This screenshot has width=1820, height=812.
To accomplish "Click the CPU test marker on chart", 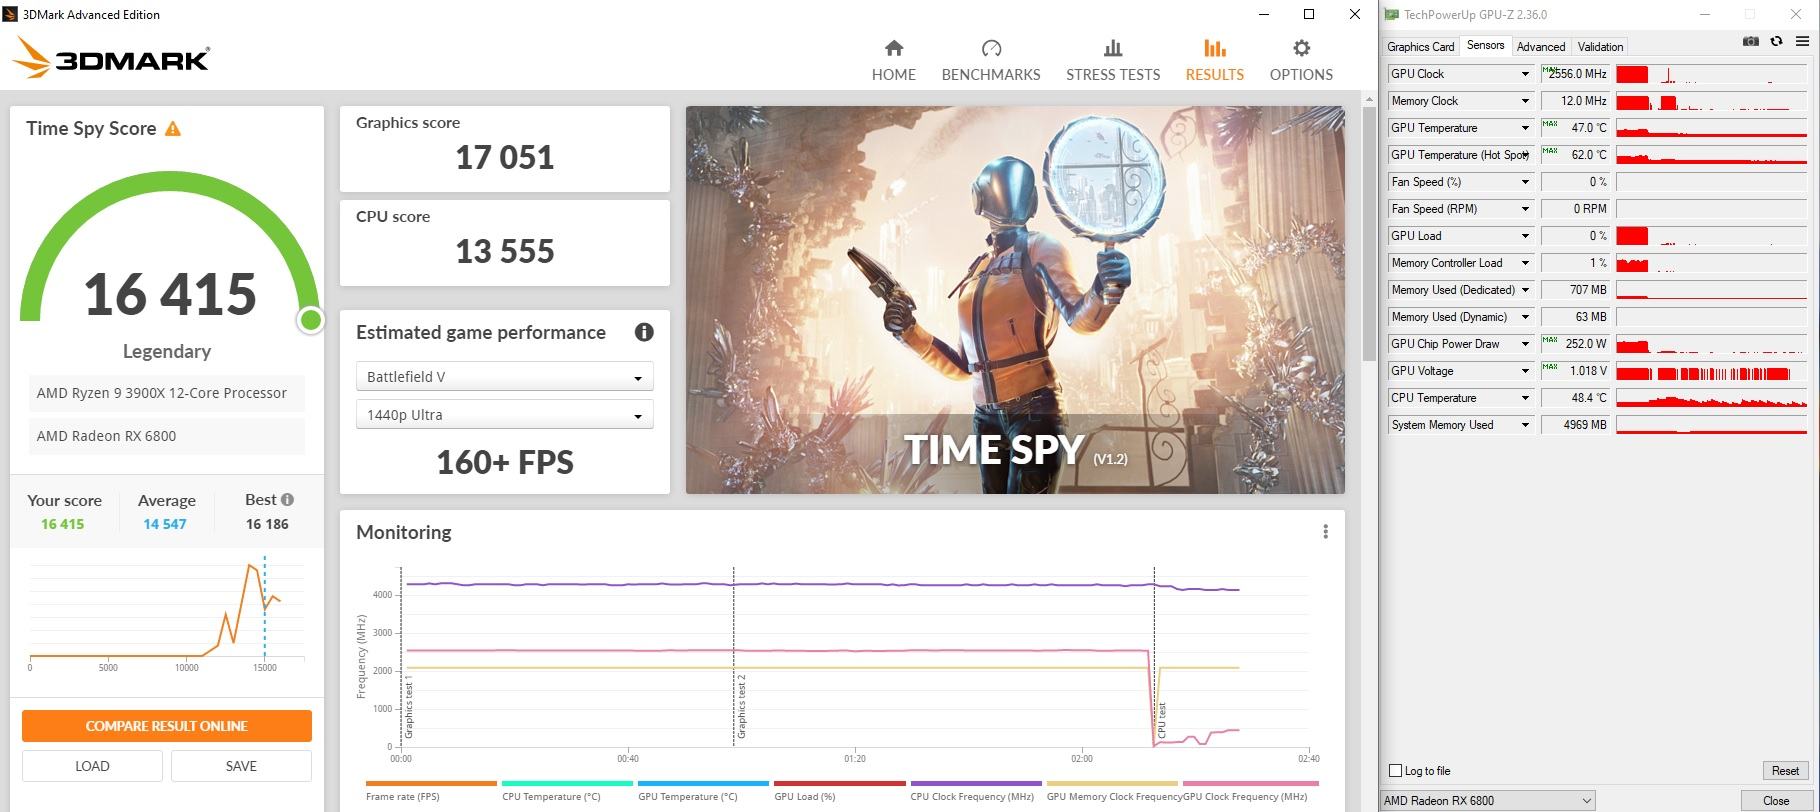I will [x=1160, y=720].
